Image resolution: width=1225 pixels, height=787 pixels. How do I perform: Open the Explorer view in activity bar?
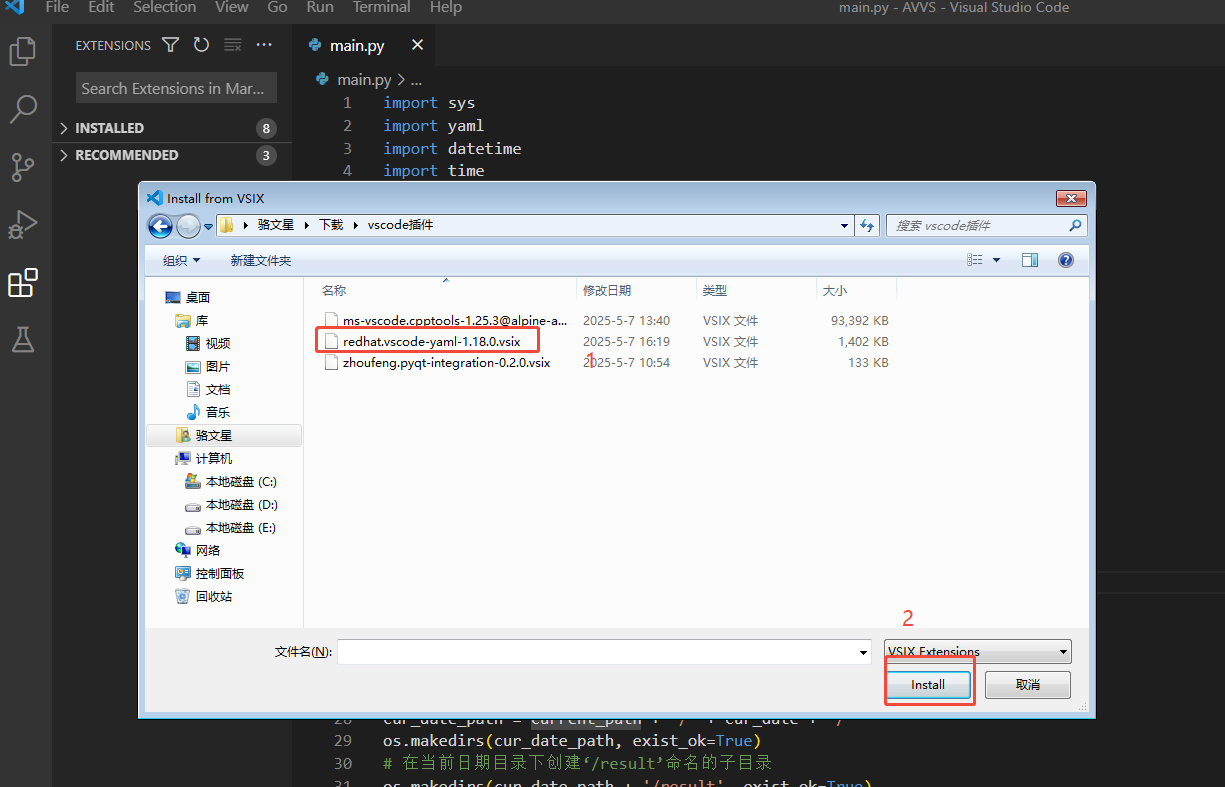pos(22,50)
